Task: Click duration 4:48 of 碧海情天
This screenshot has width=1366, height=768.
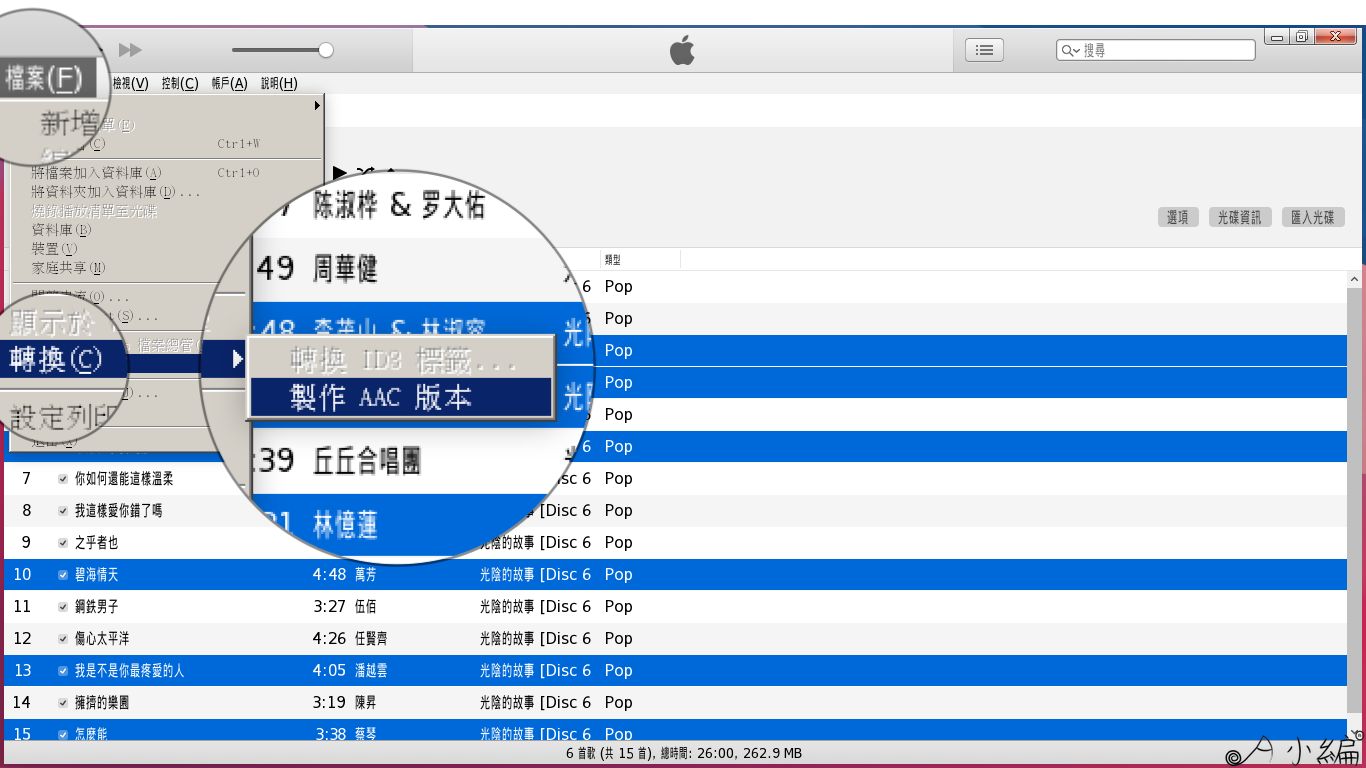Action: click(329, 575)
